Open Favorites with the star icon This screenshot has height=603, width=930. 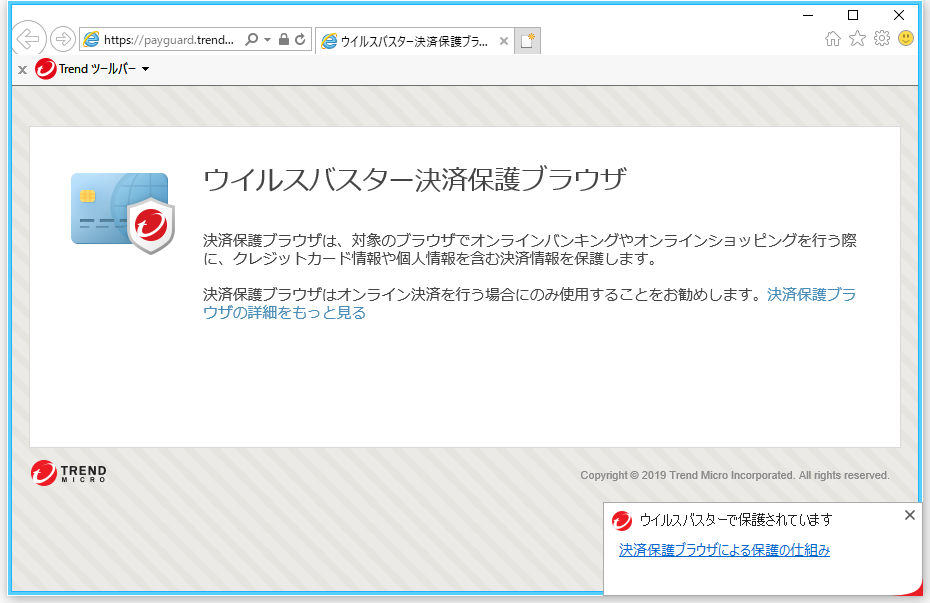click(x=857, y=39)
